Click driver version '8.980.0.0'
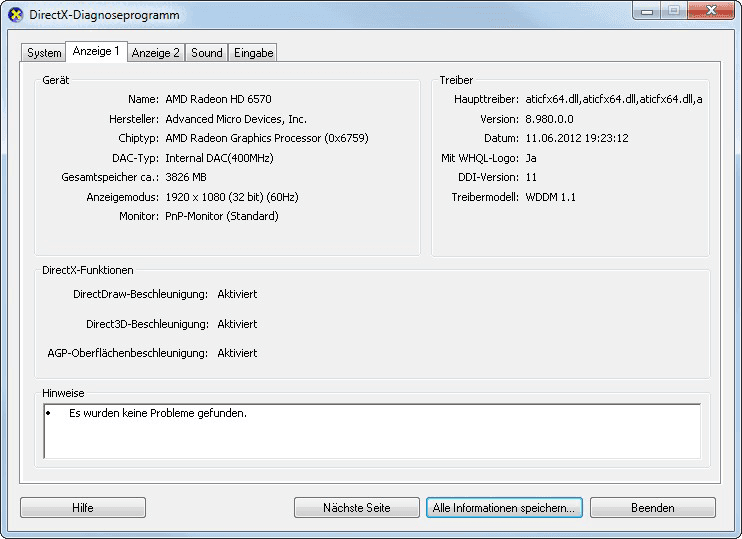The width and height of the screenshot is (742, 539). (549, 119)
